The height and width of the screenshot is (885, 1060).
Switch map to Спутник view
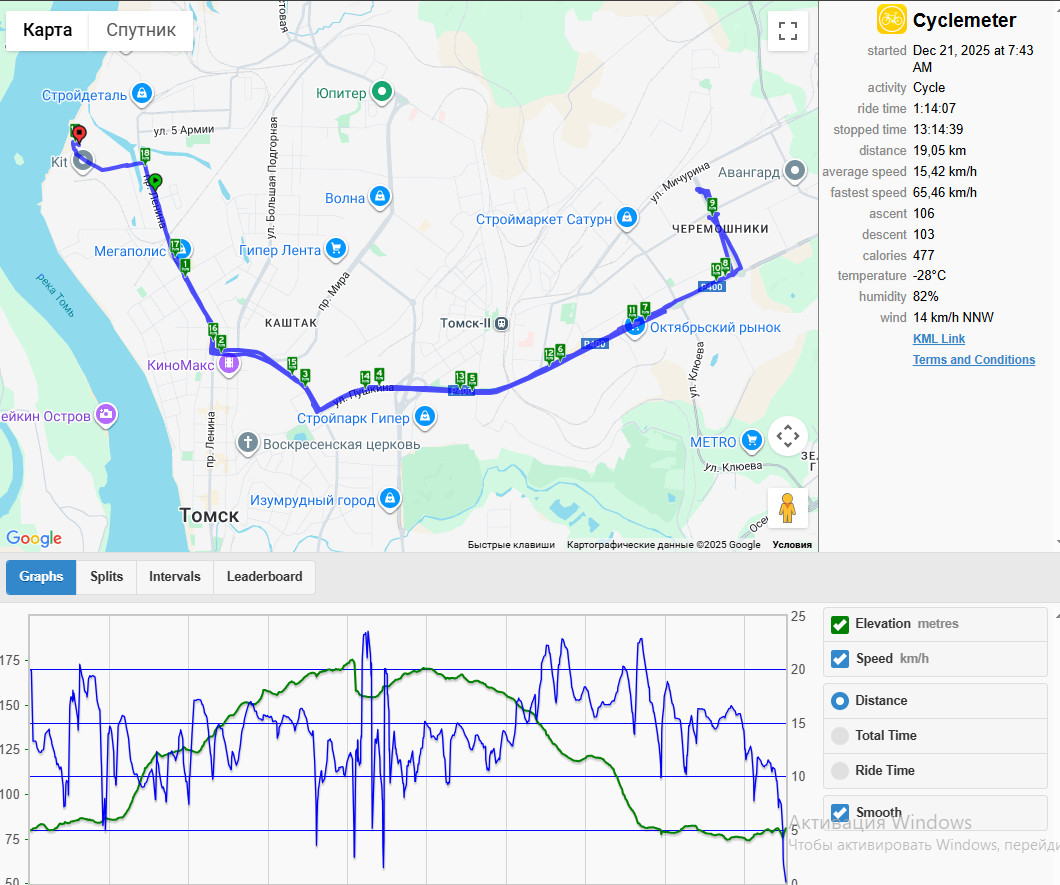point(141,30)
